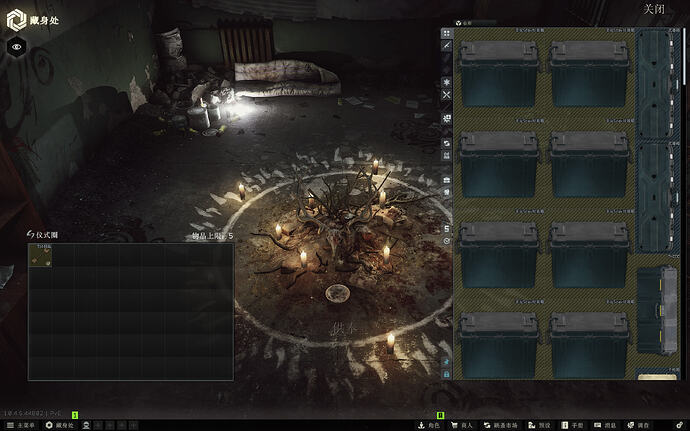Click the 仪式圈 panel title

tap(47, 235)
